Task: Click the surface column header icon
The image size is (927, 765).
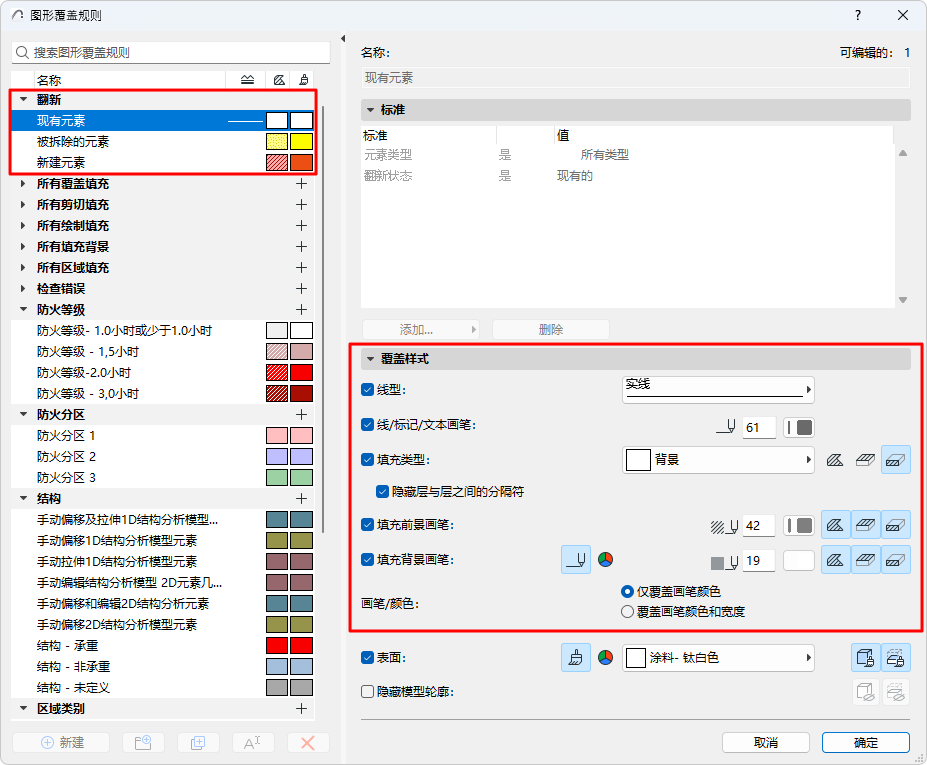Action: 304,80
